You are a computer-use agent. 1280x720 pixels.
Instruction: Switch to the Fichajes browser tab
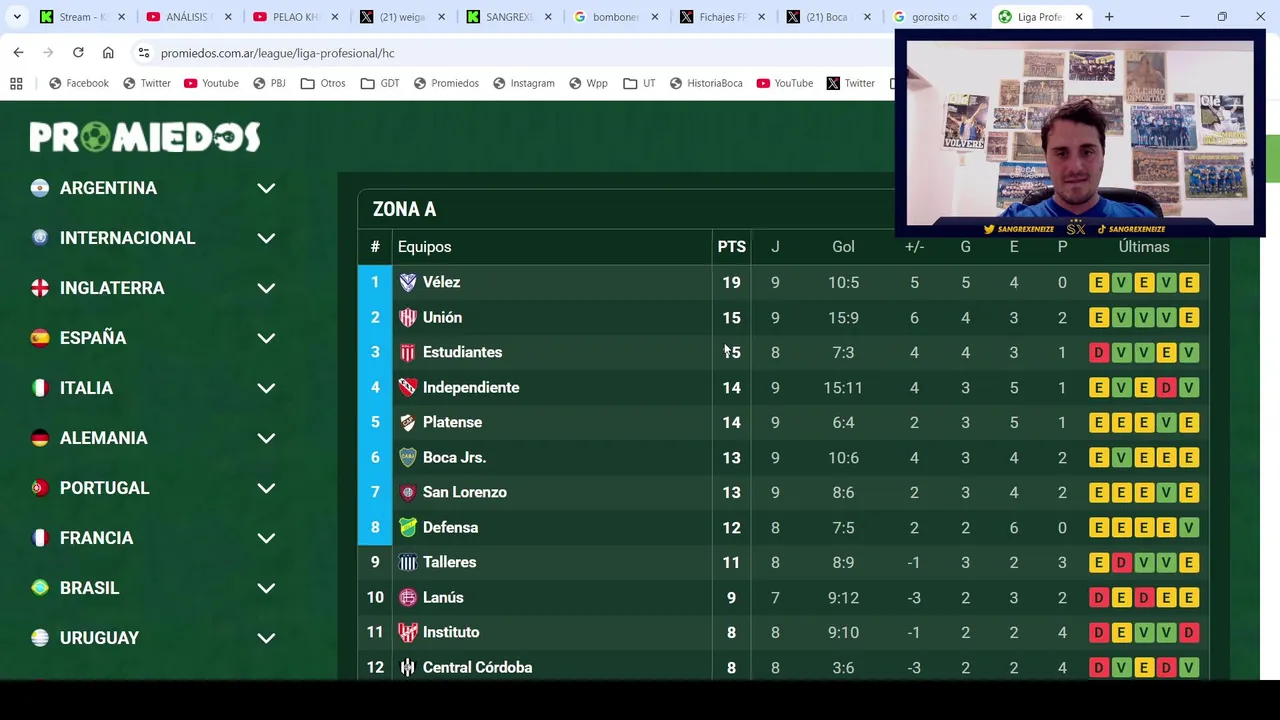pos(723,17)
